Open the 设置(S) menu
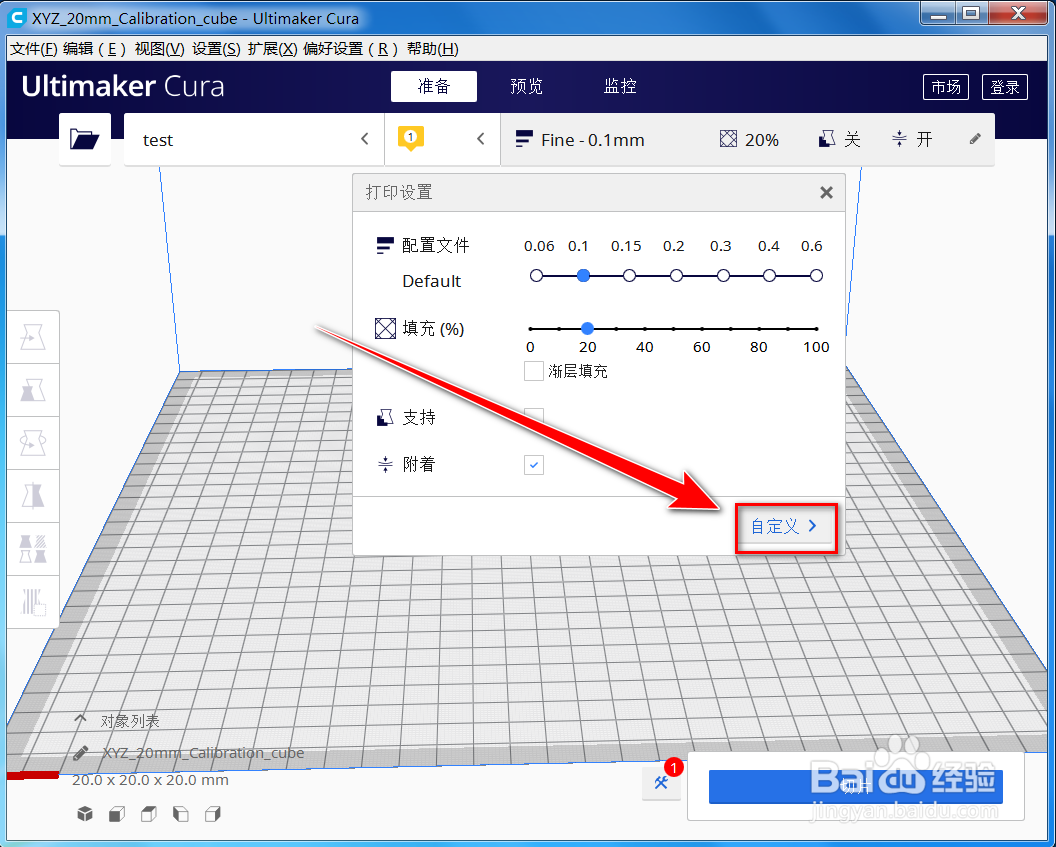The width and height of the screenshot is (1056, 847). 216,48
